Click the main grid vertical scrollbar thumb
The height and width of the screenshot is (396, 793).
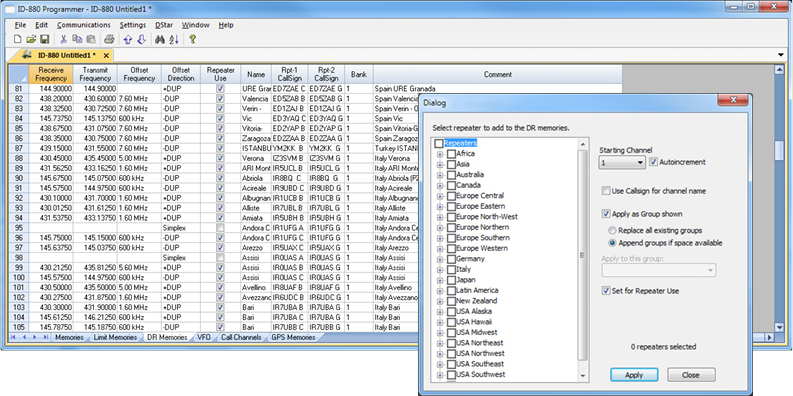click(779, 150)
